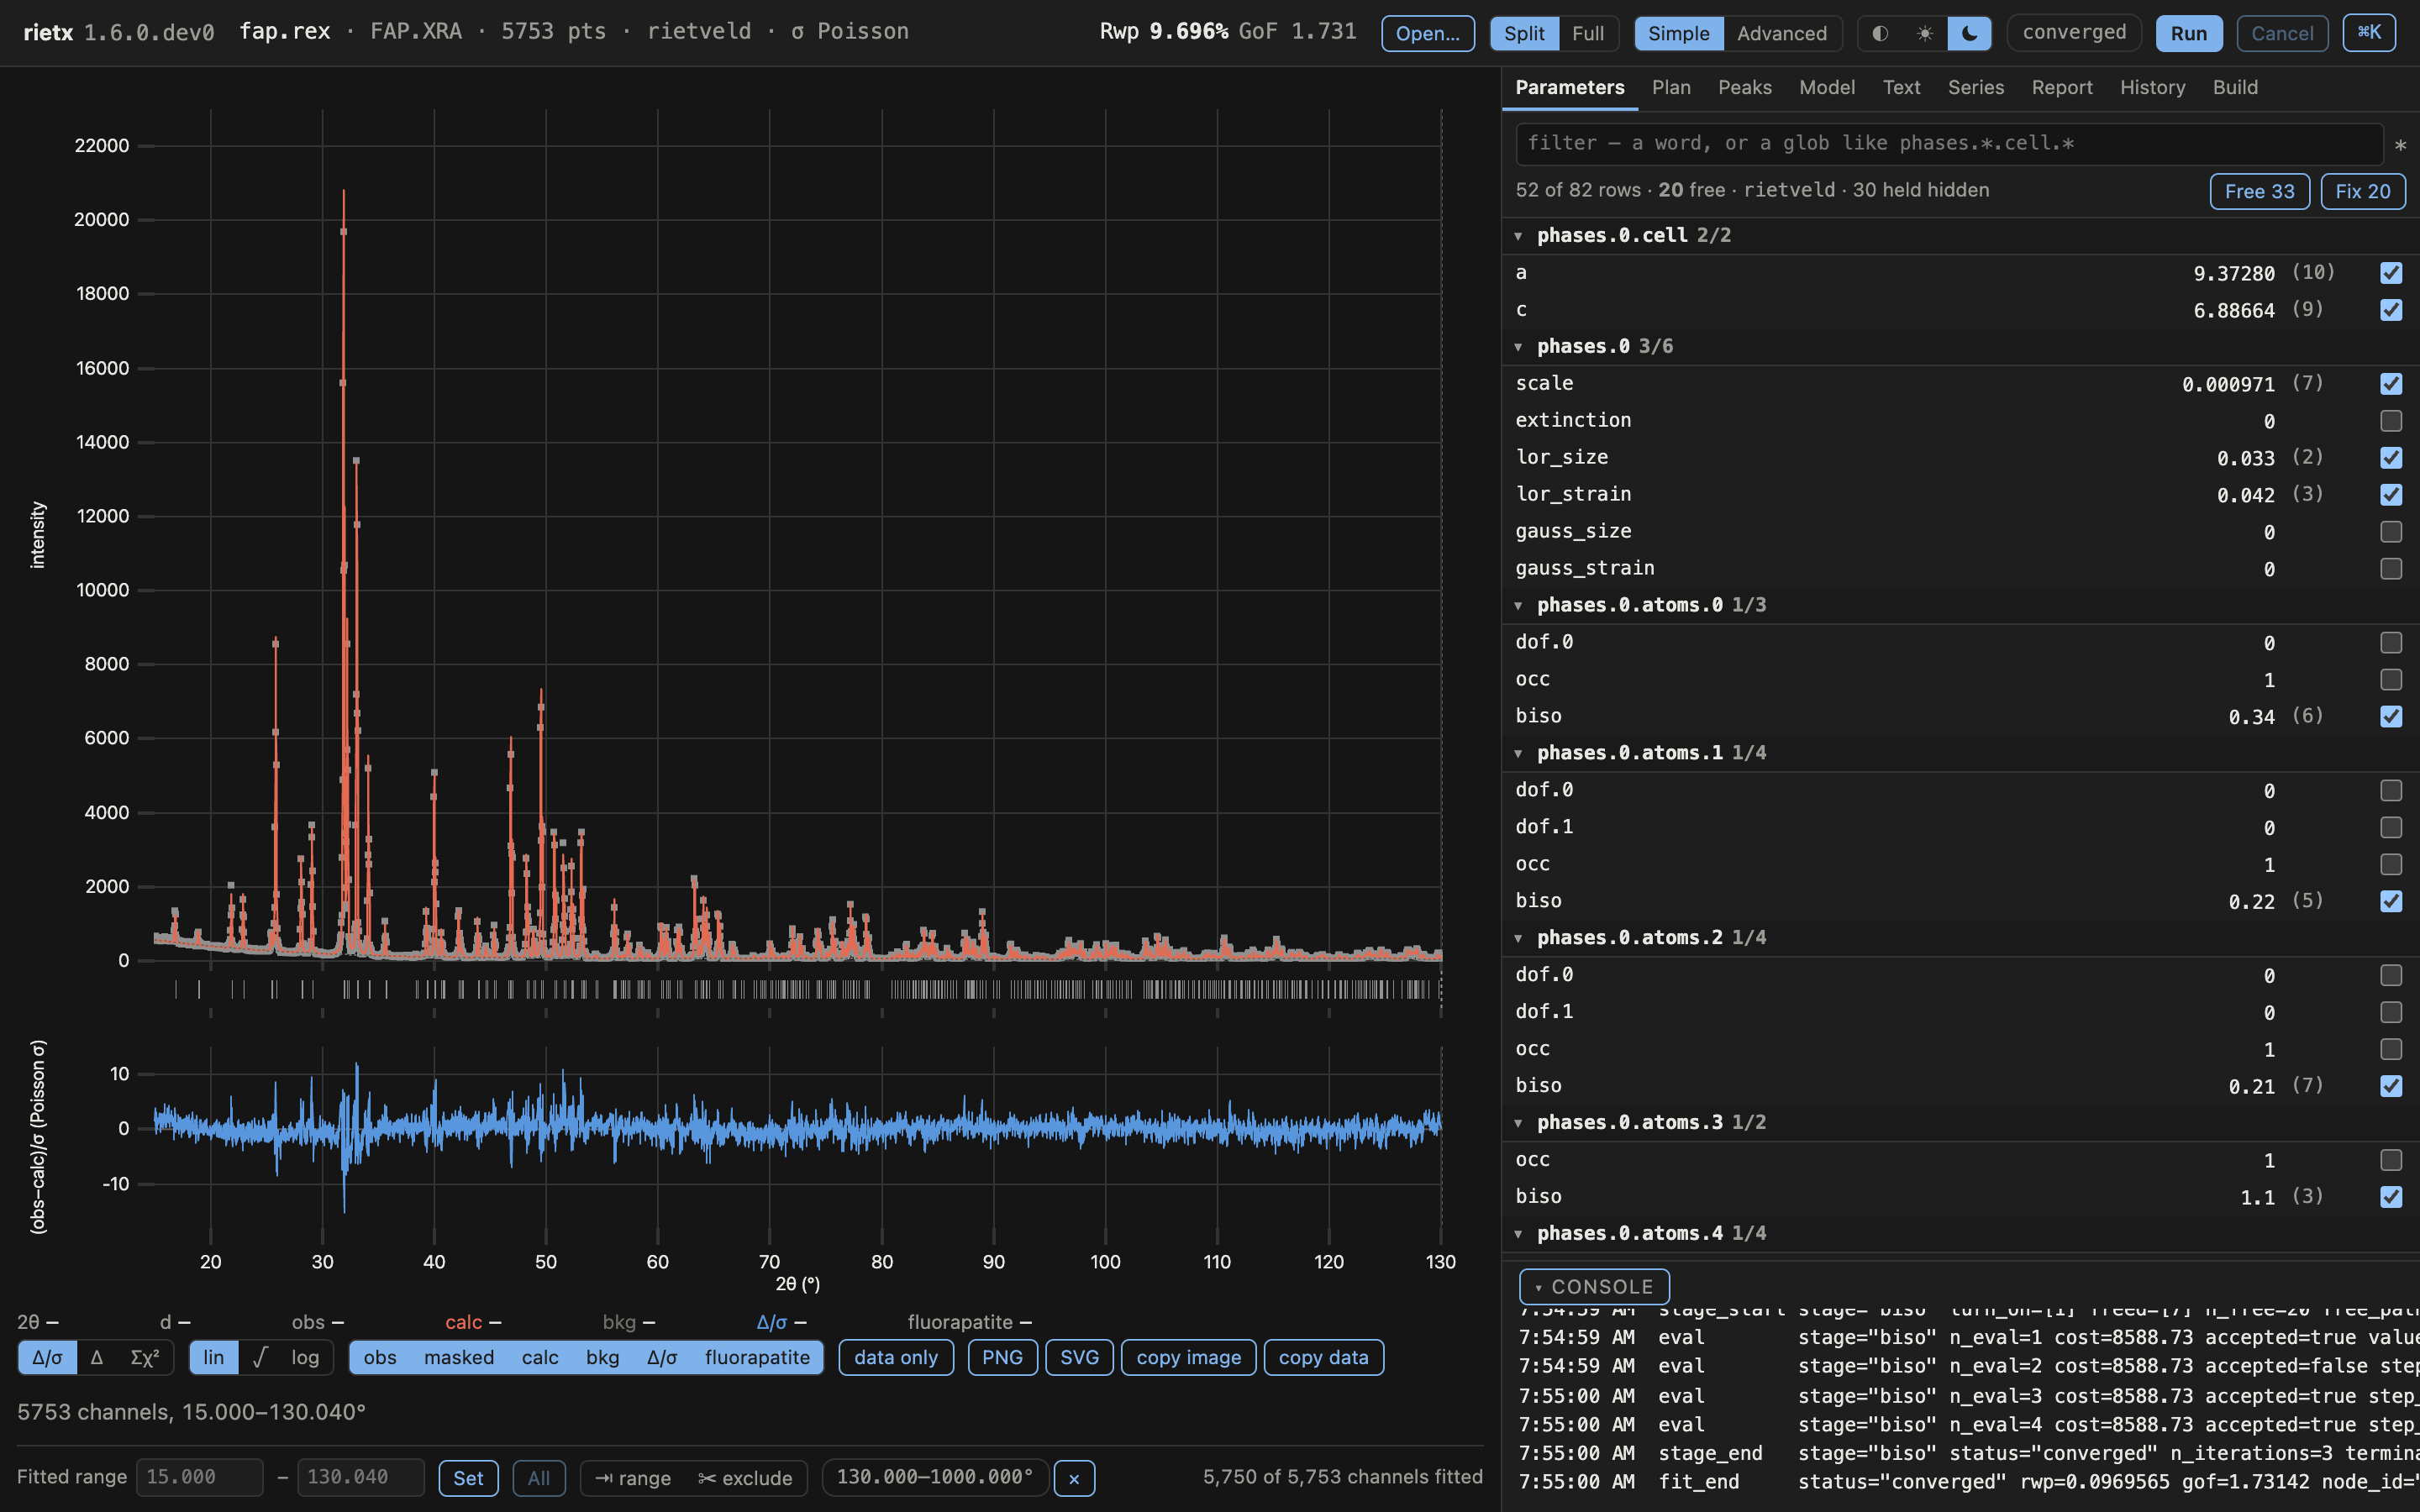
Task: Switch to the History tab
Action: (2152, 88)
